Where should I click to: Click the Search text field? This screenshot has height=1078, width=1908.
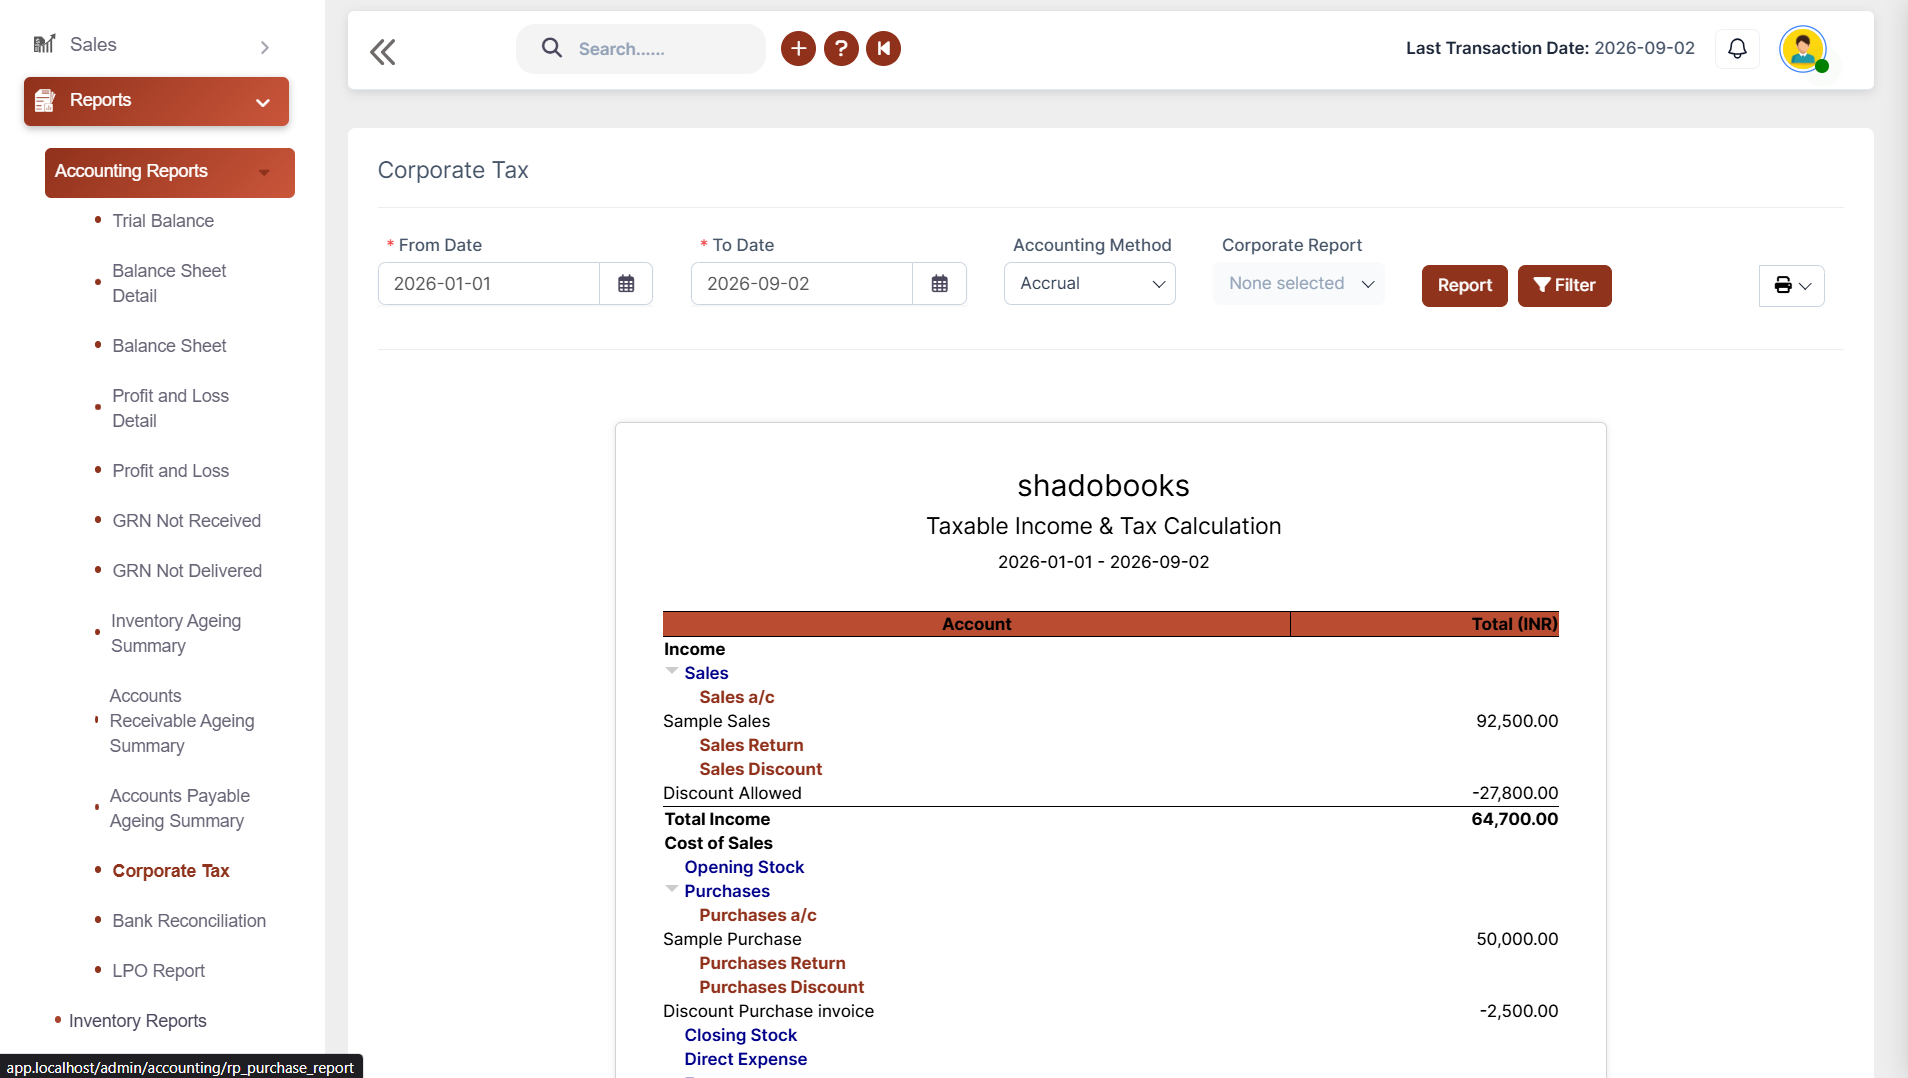coord(641,49)
